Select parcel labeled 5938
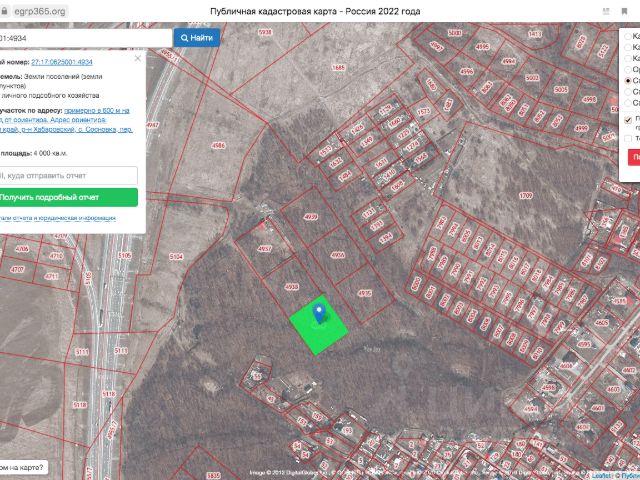The image size is (640, 480). (x=265, y=32)
